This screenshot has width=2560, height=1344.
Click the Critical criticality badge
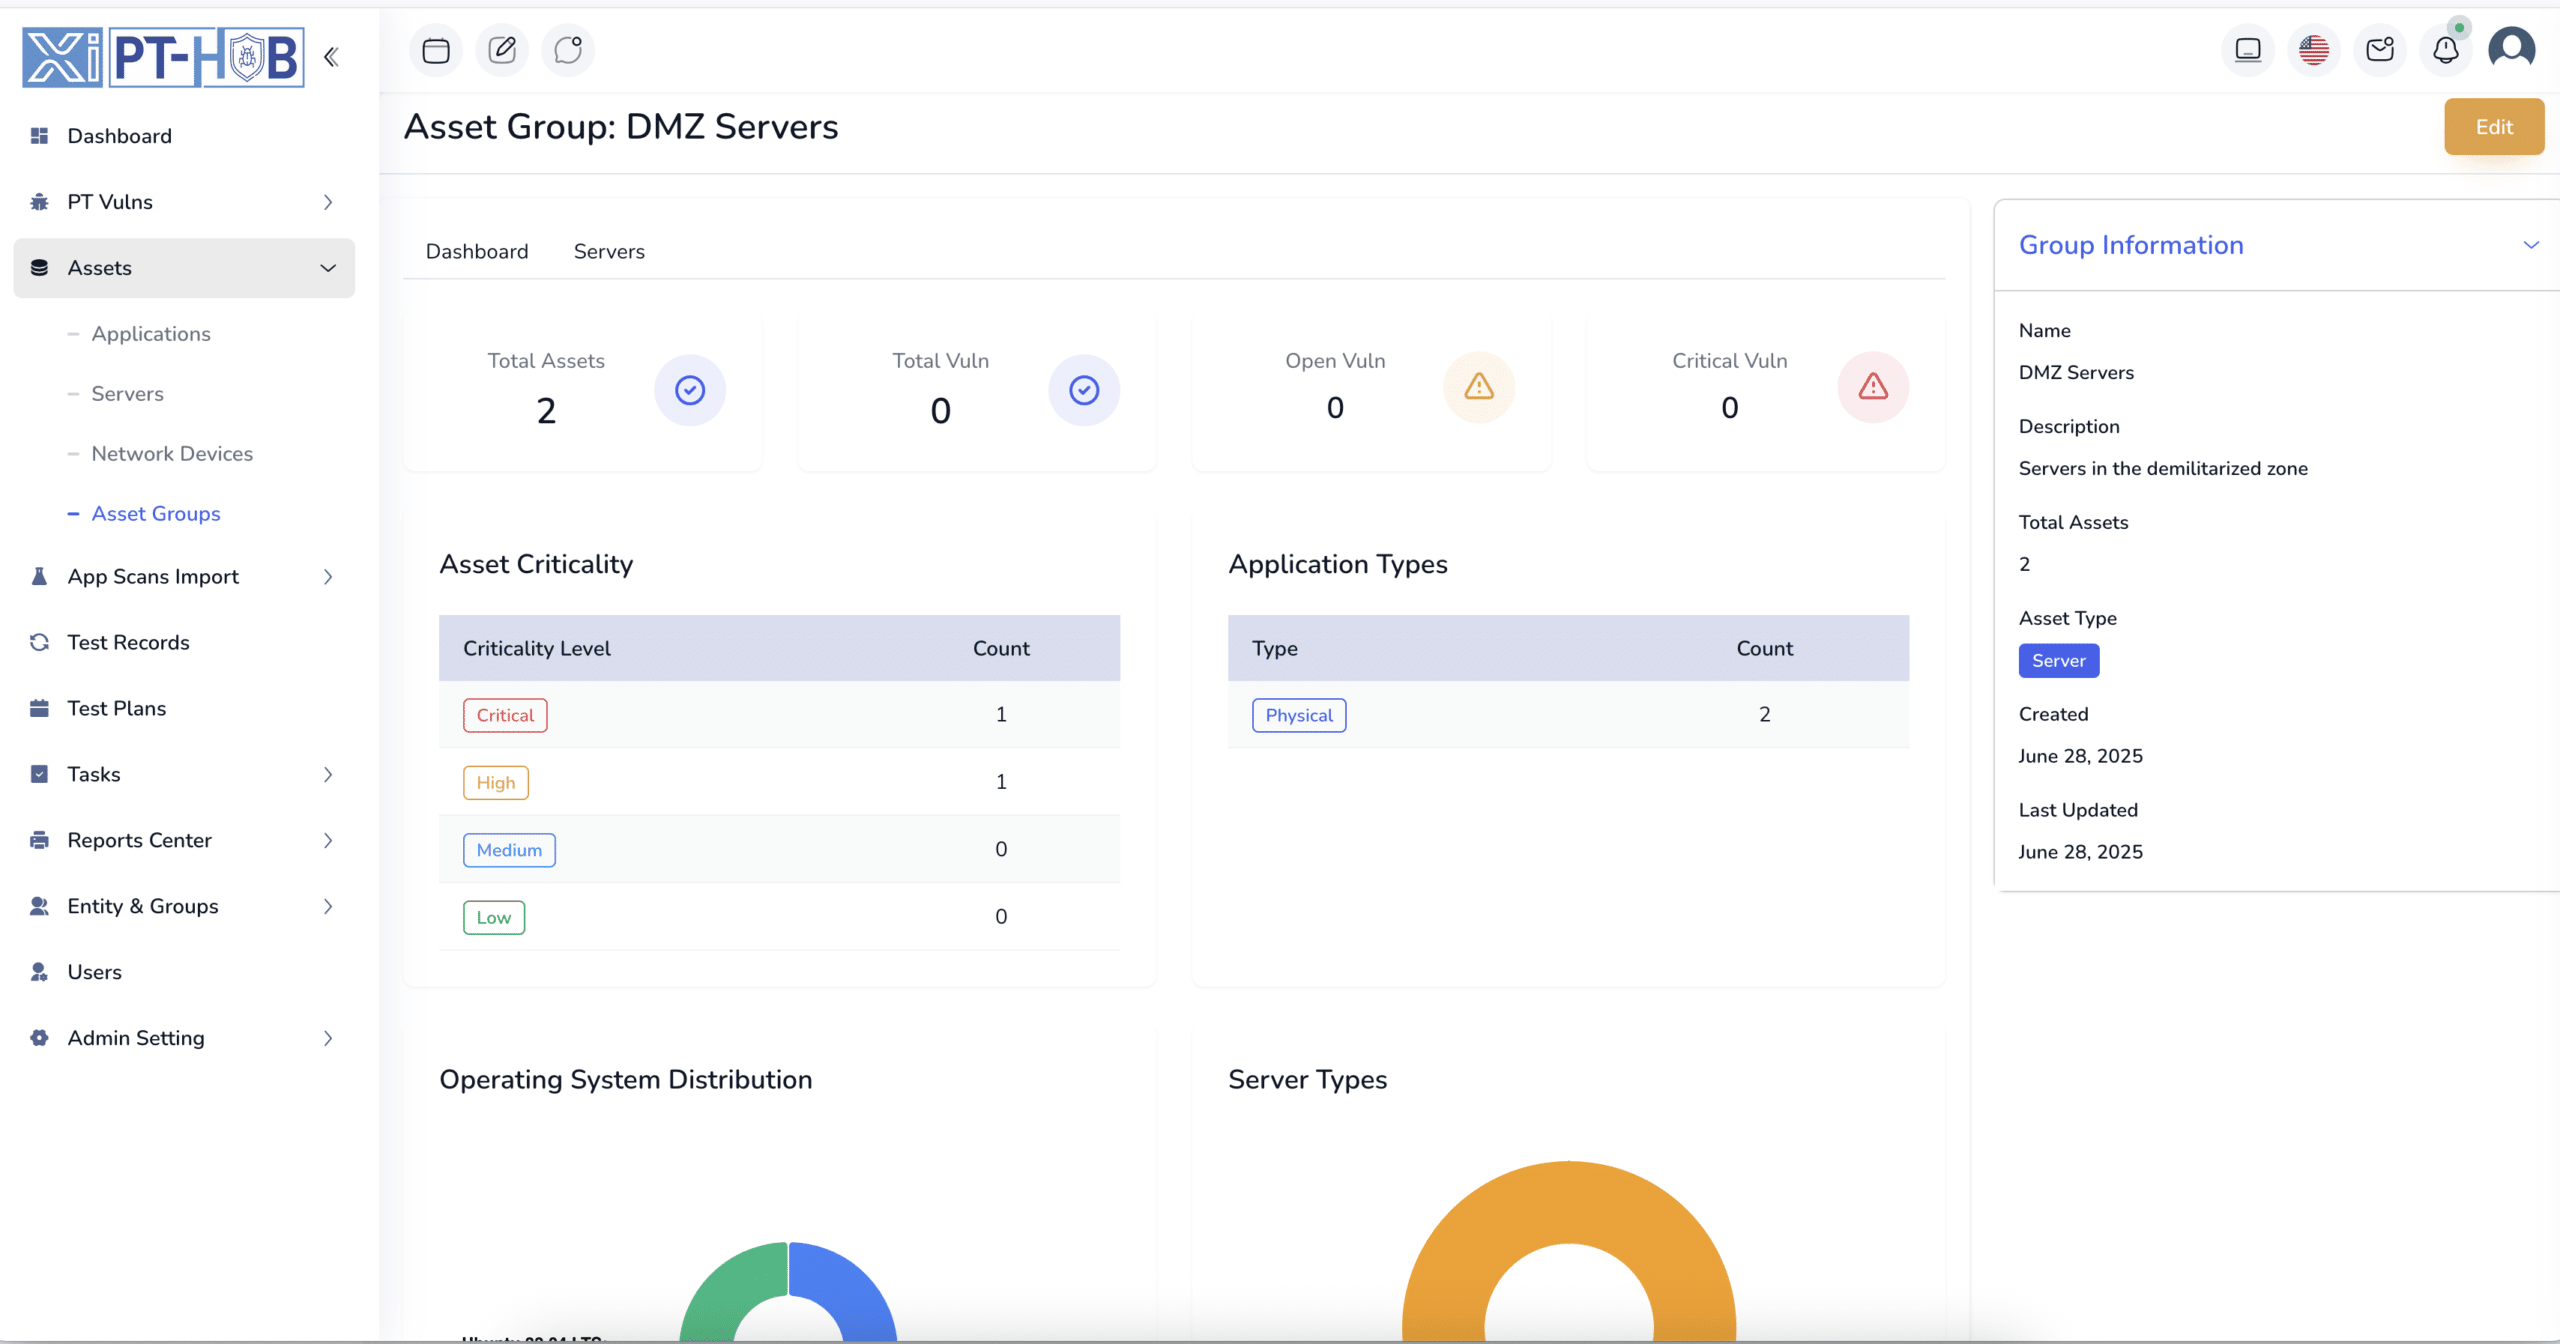(505, 716)
